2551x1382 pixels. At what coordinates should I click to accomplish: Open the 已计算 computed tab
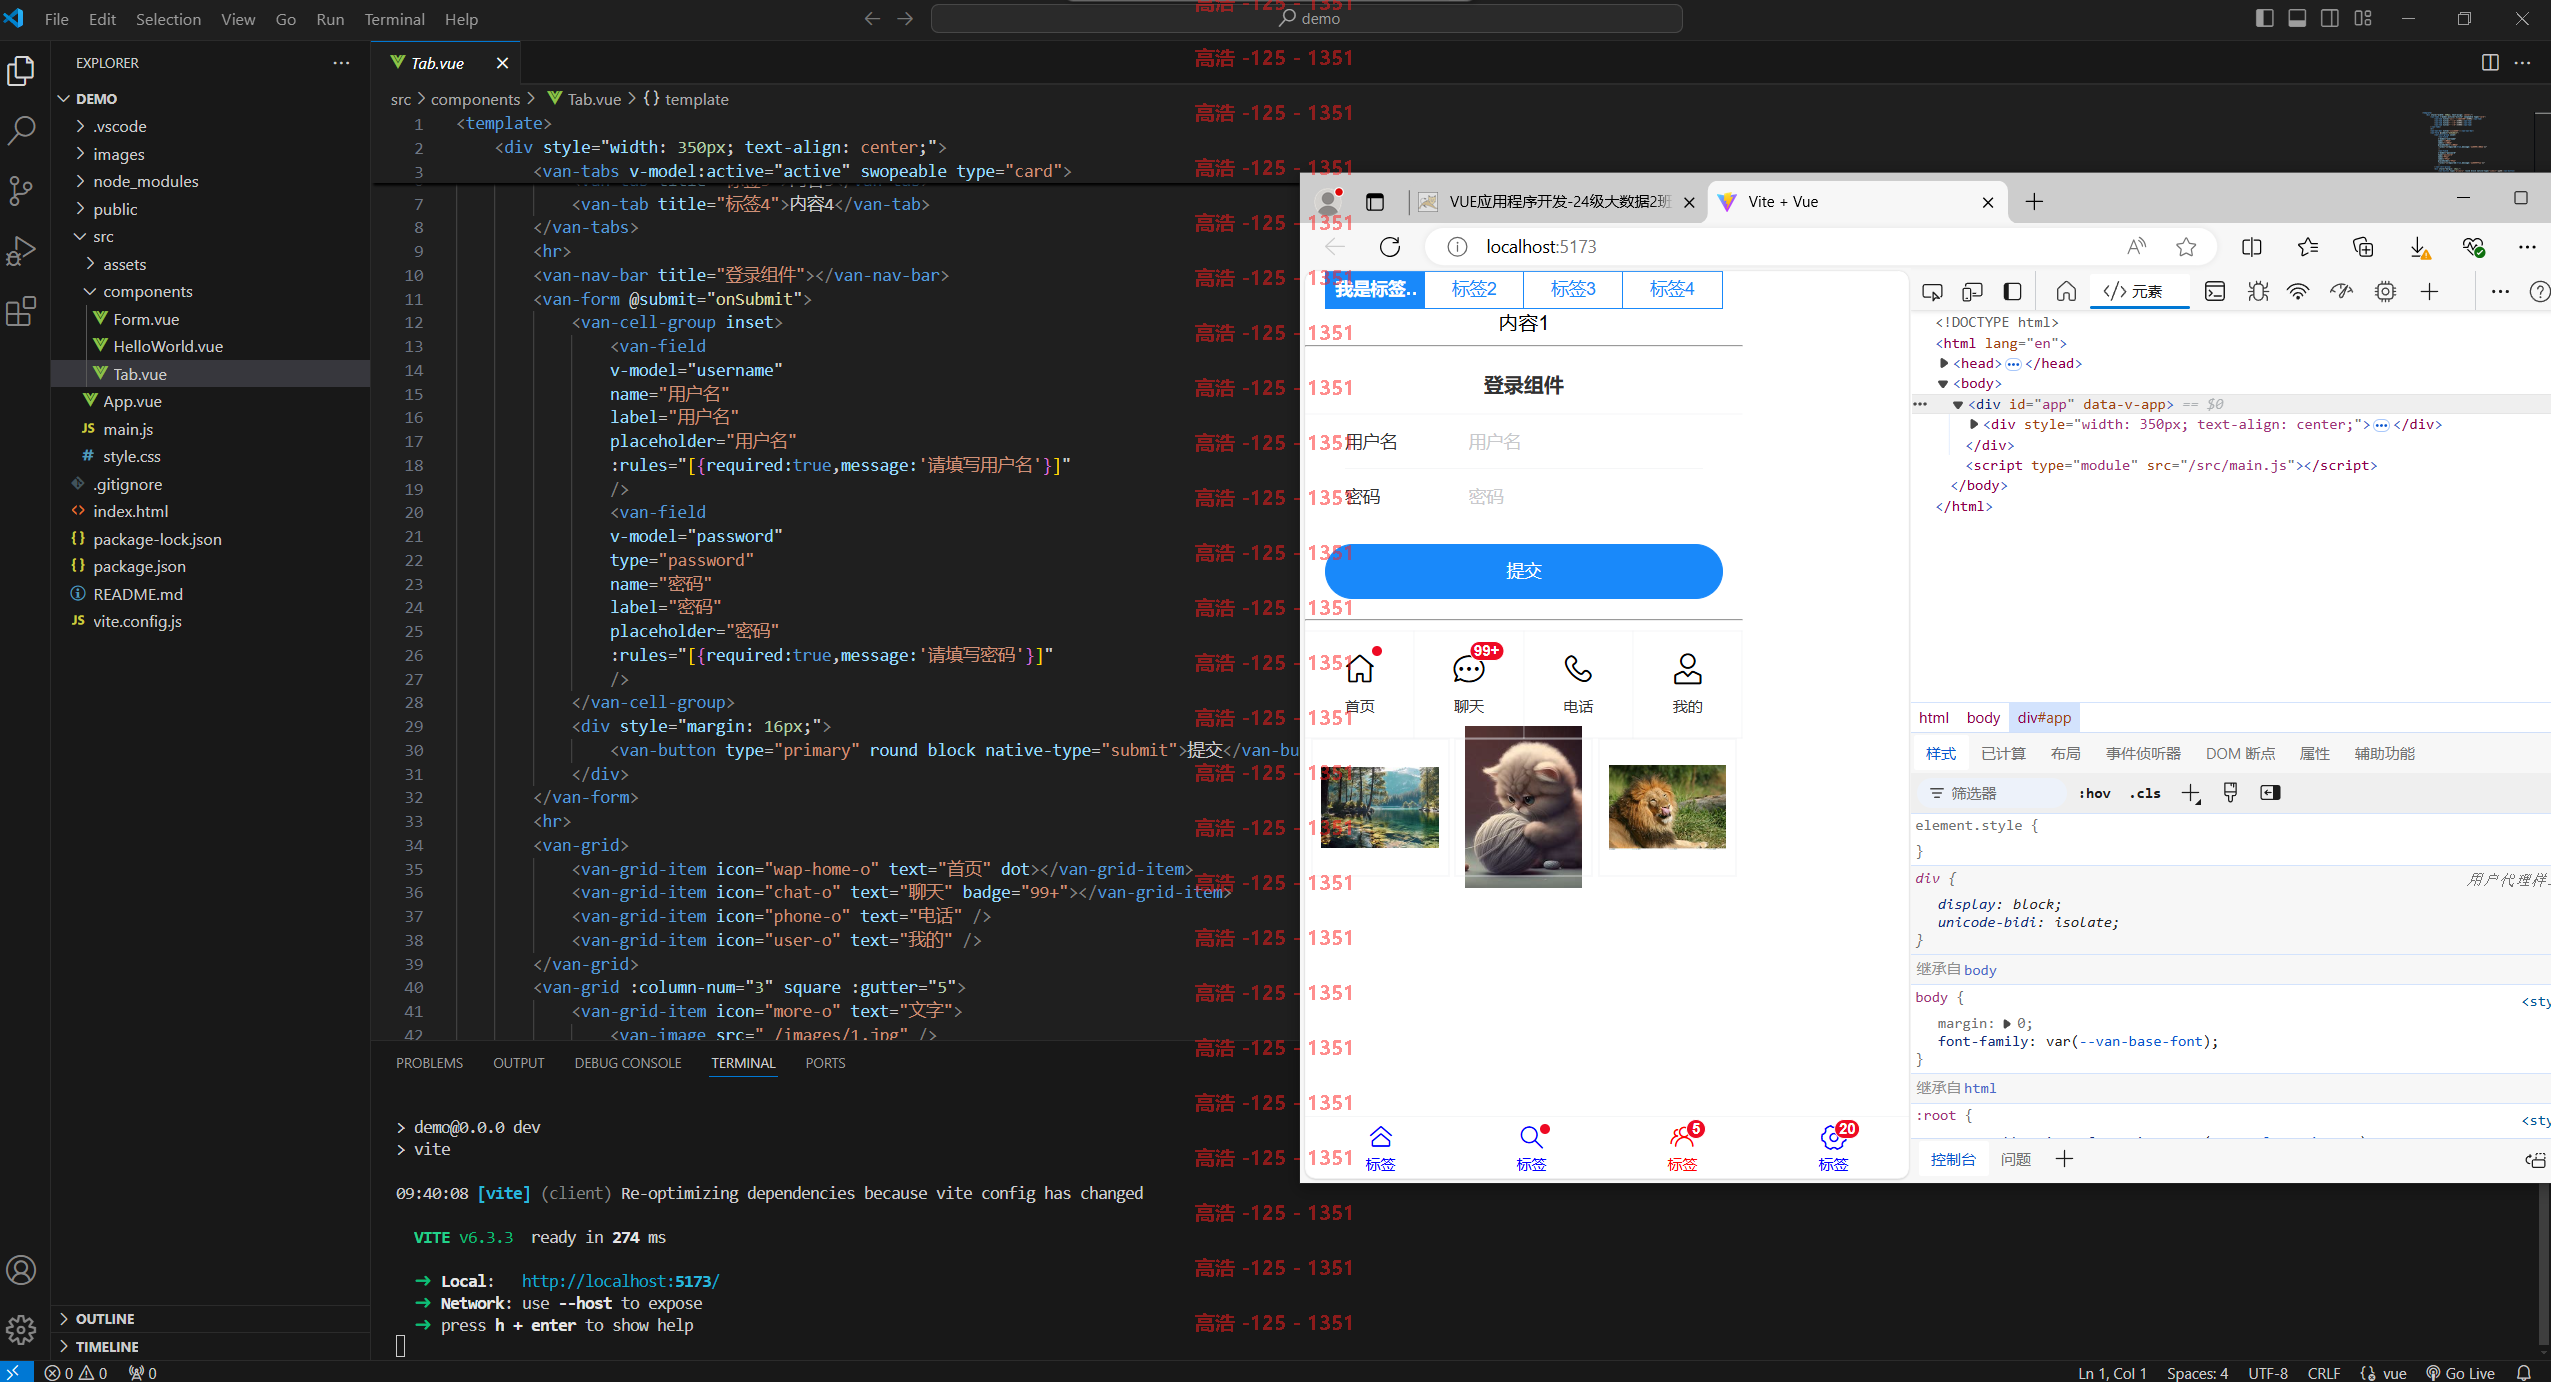click(2003, 753)
